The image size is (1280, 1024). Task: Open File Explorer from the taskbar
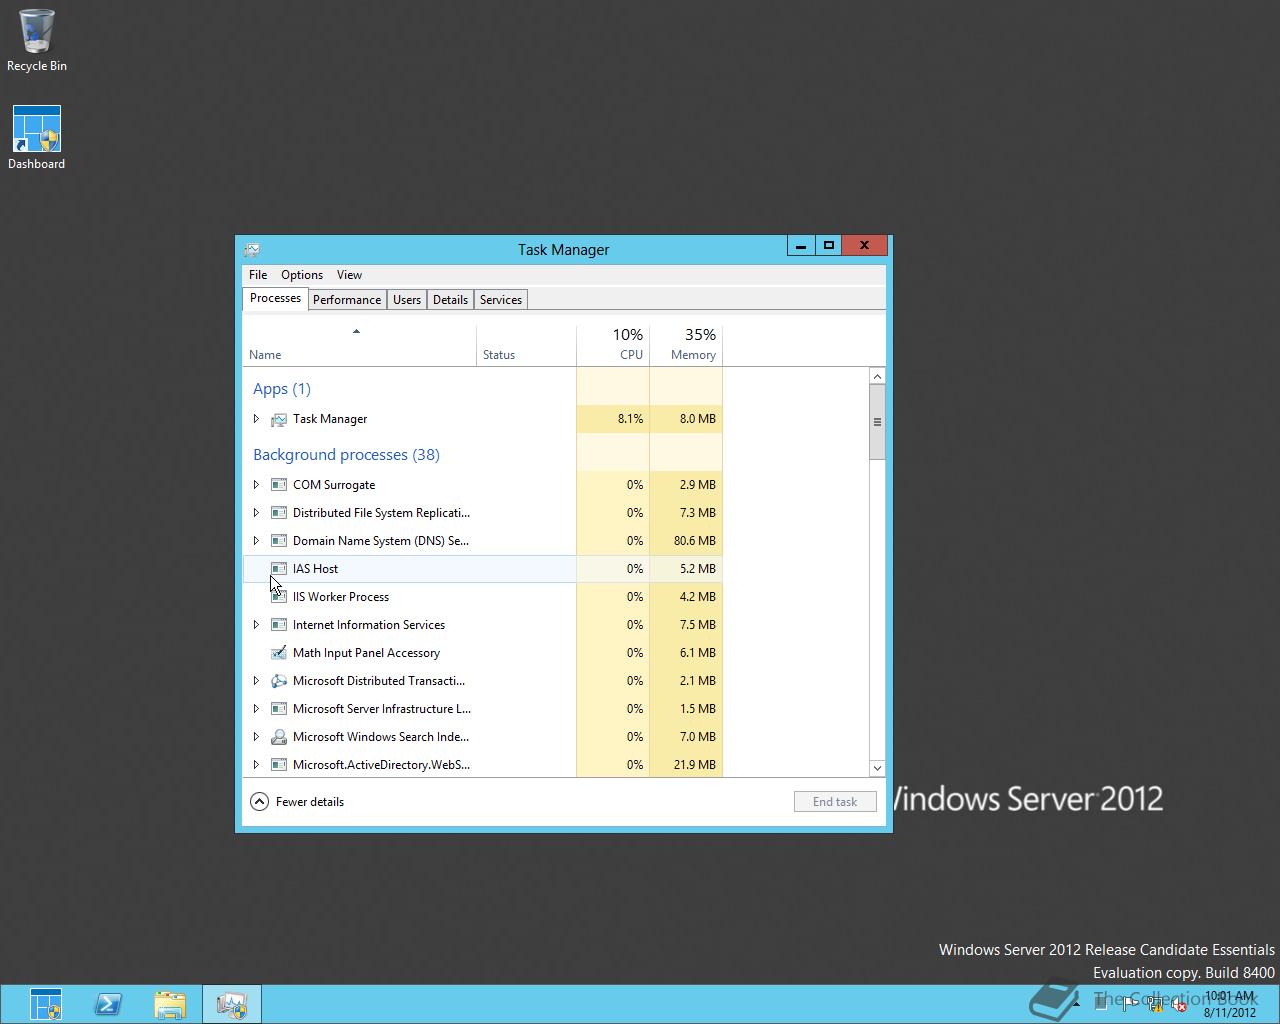[170, 1004]
